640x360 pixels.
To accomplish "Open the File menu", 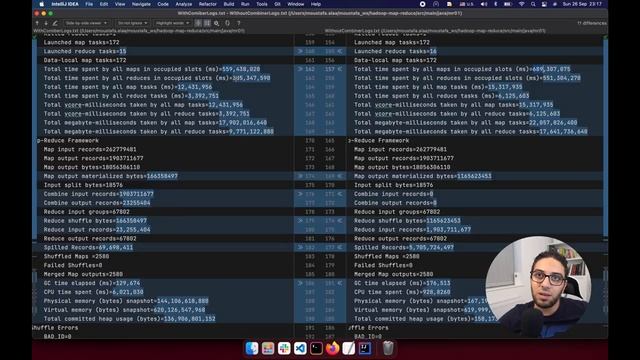I will pyautogui.click(x=89, y=4).
